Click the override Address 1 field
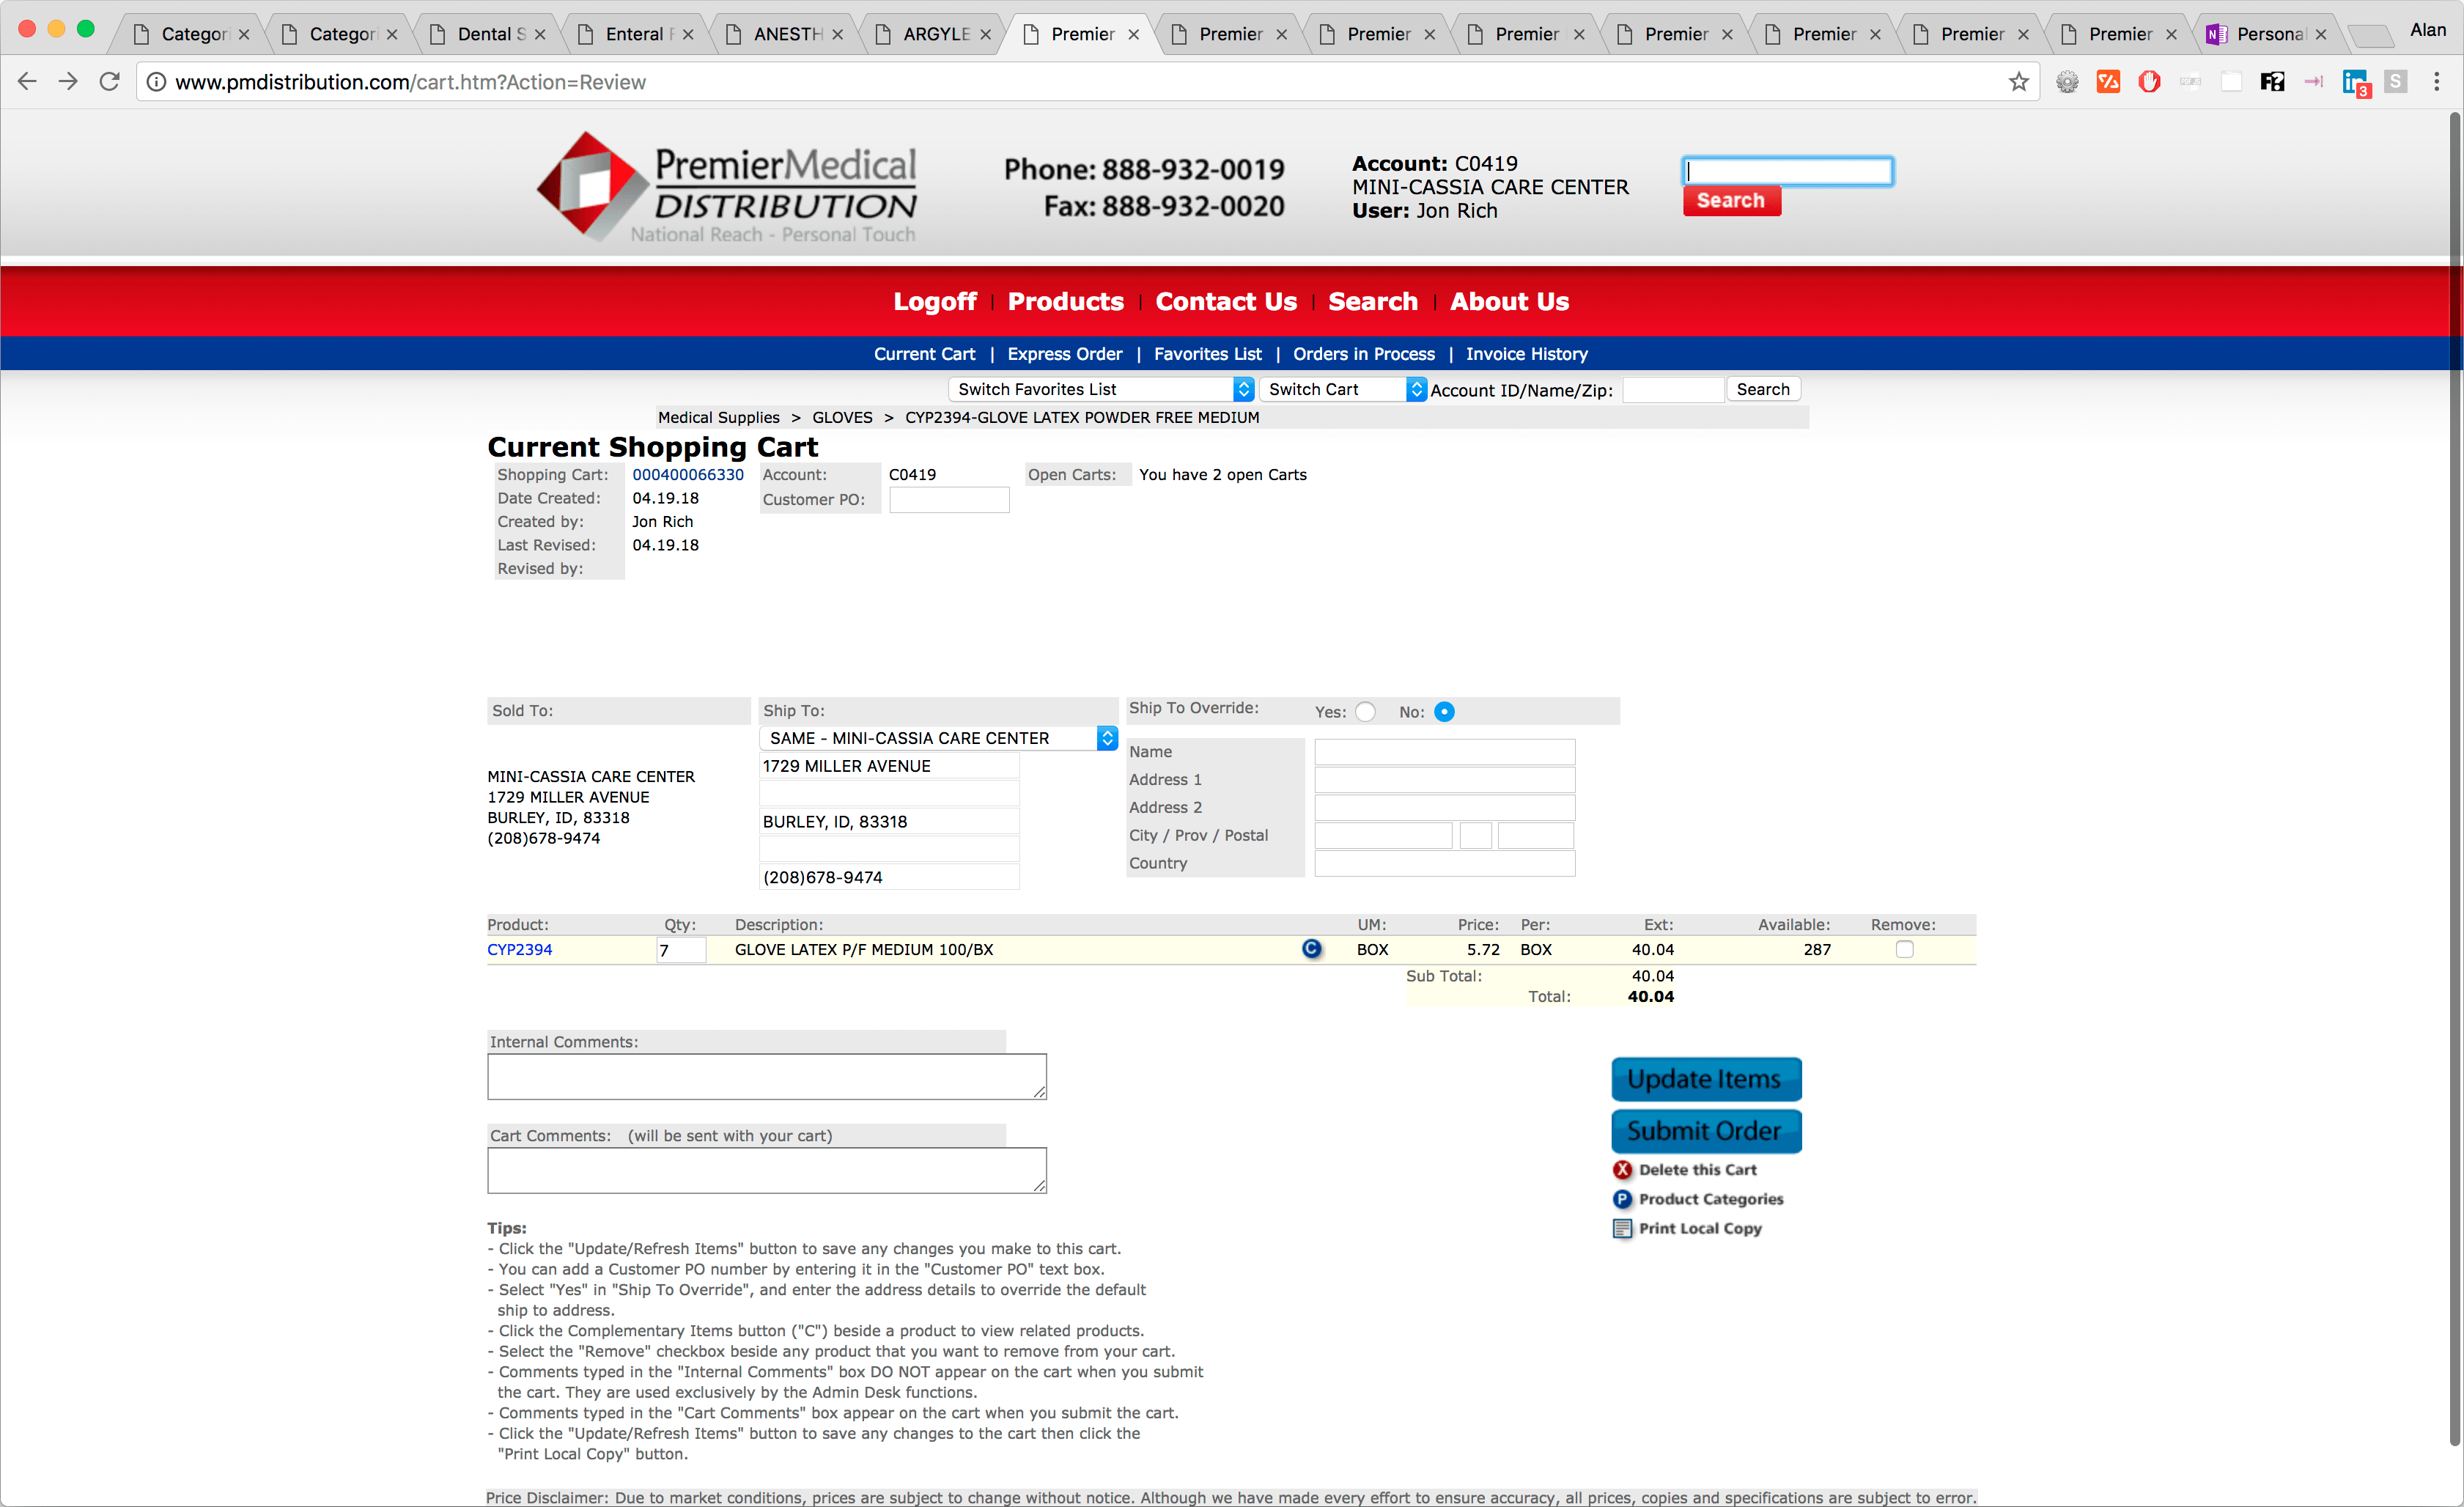The width and height of the screenshot is (2464, 1507). (x=1444, y=779)
